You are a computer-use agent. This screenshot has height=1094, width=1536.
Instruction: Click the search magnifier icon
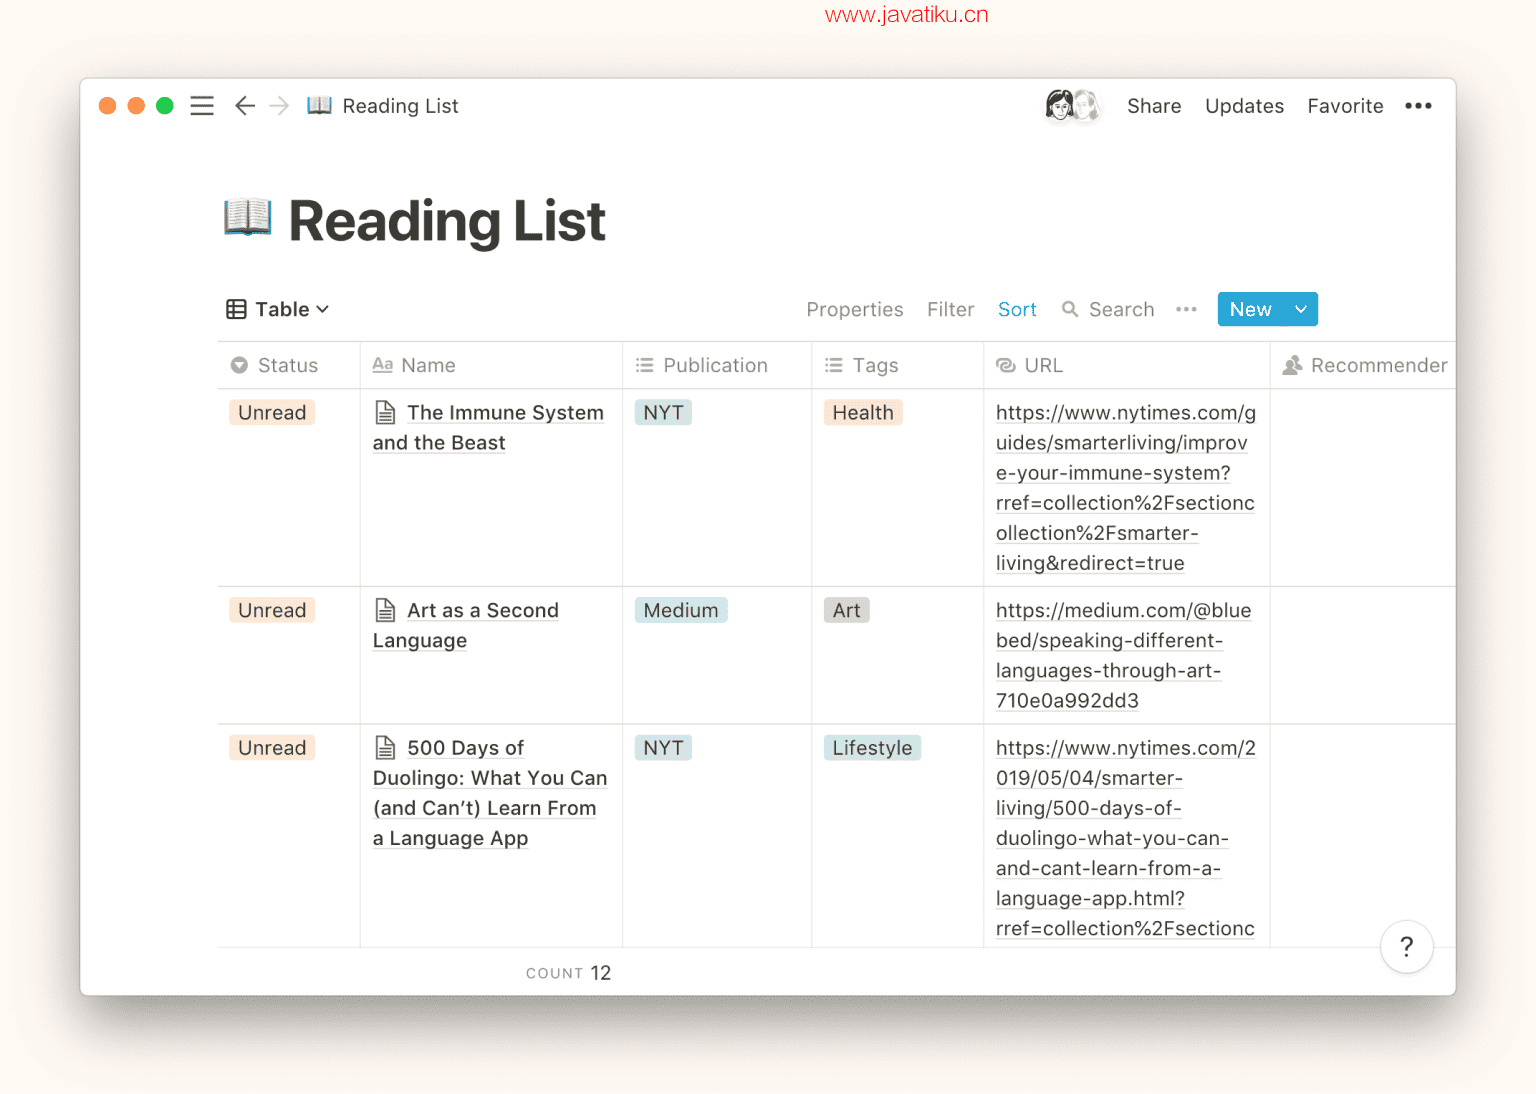(1070, 309)
